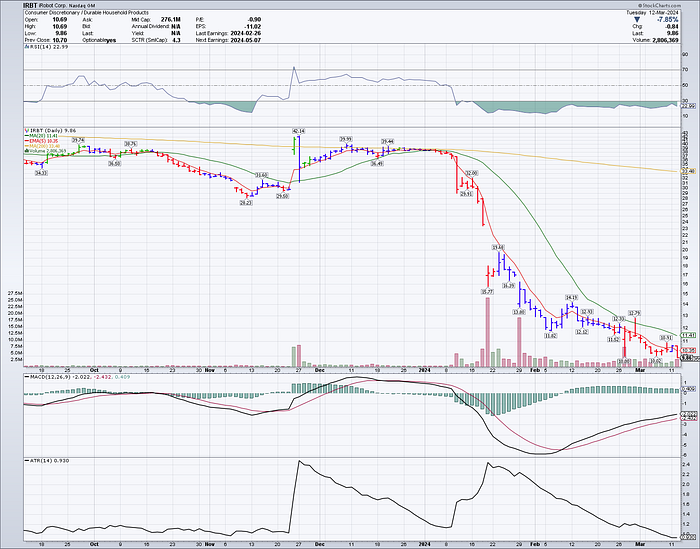Click the 42.14 price high annotation
Screen dimensions: 700x549
(298, 131)
